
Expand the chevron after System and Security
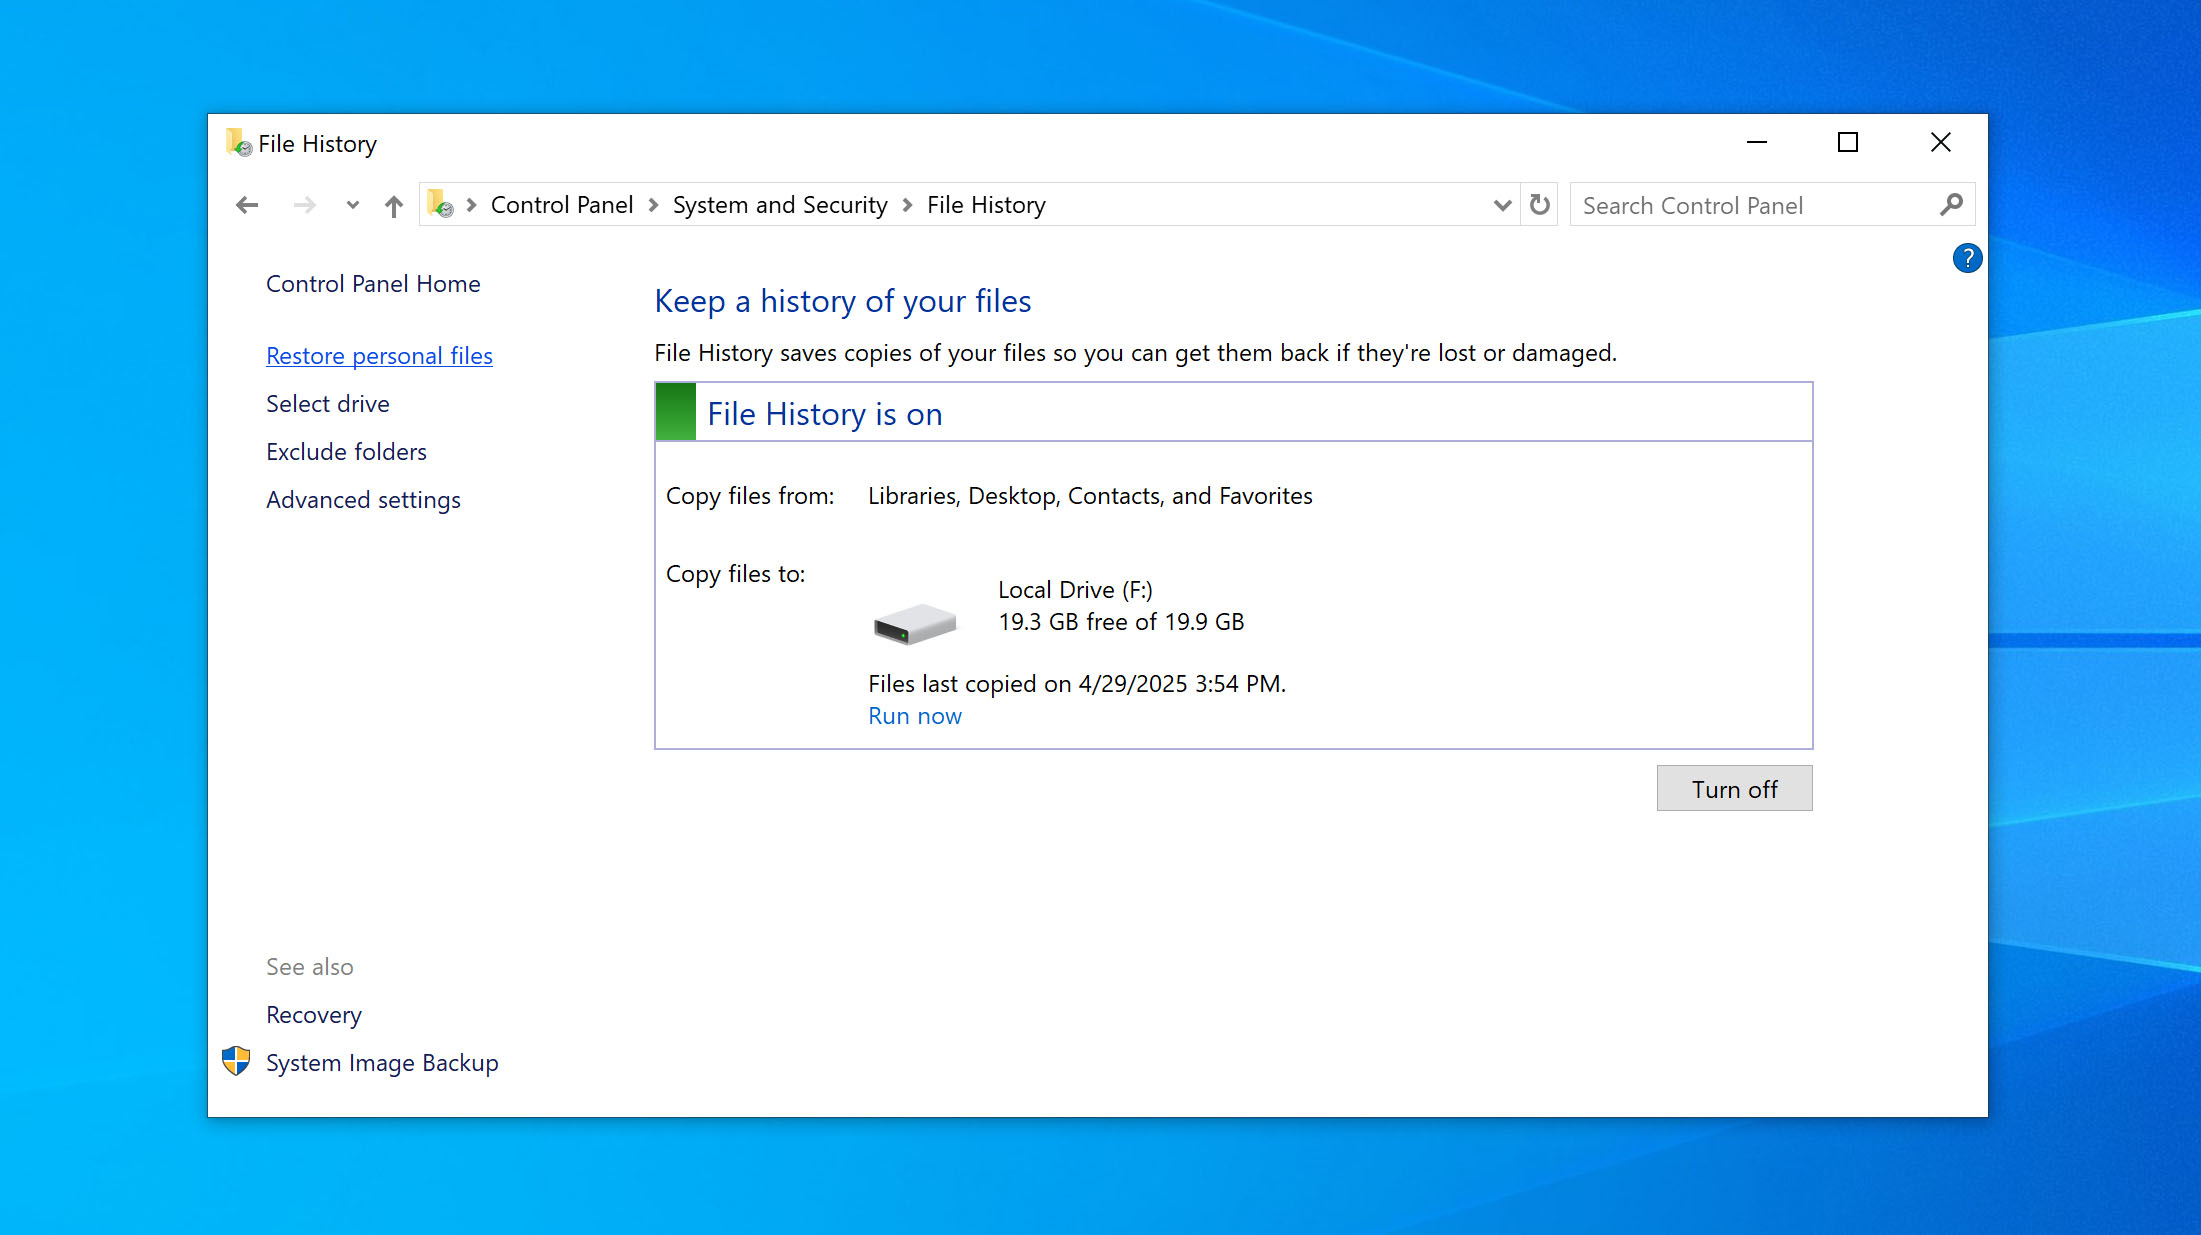(907, 205)
